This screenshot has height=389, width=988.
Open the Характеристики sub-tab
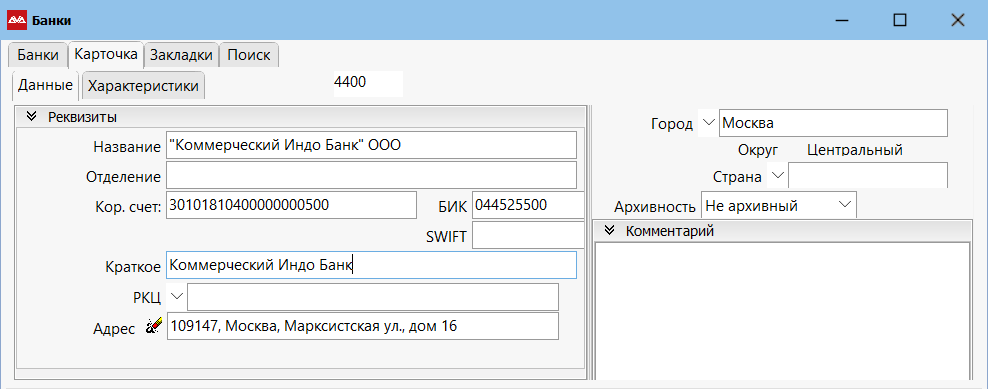point(144,86)
